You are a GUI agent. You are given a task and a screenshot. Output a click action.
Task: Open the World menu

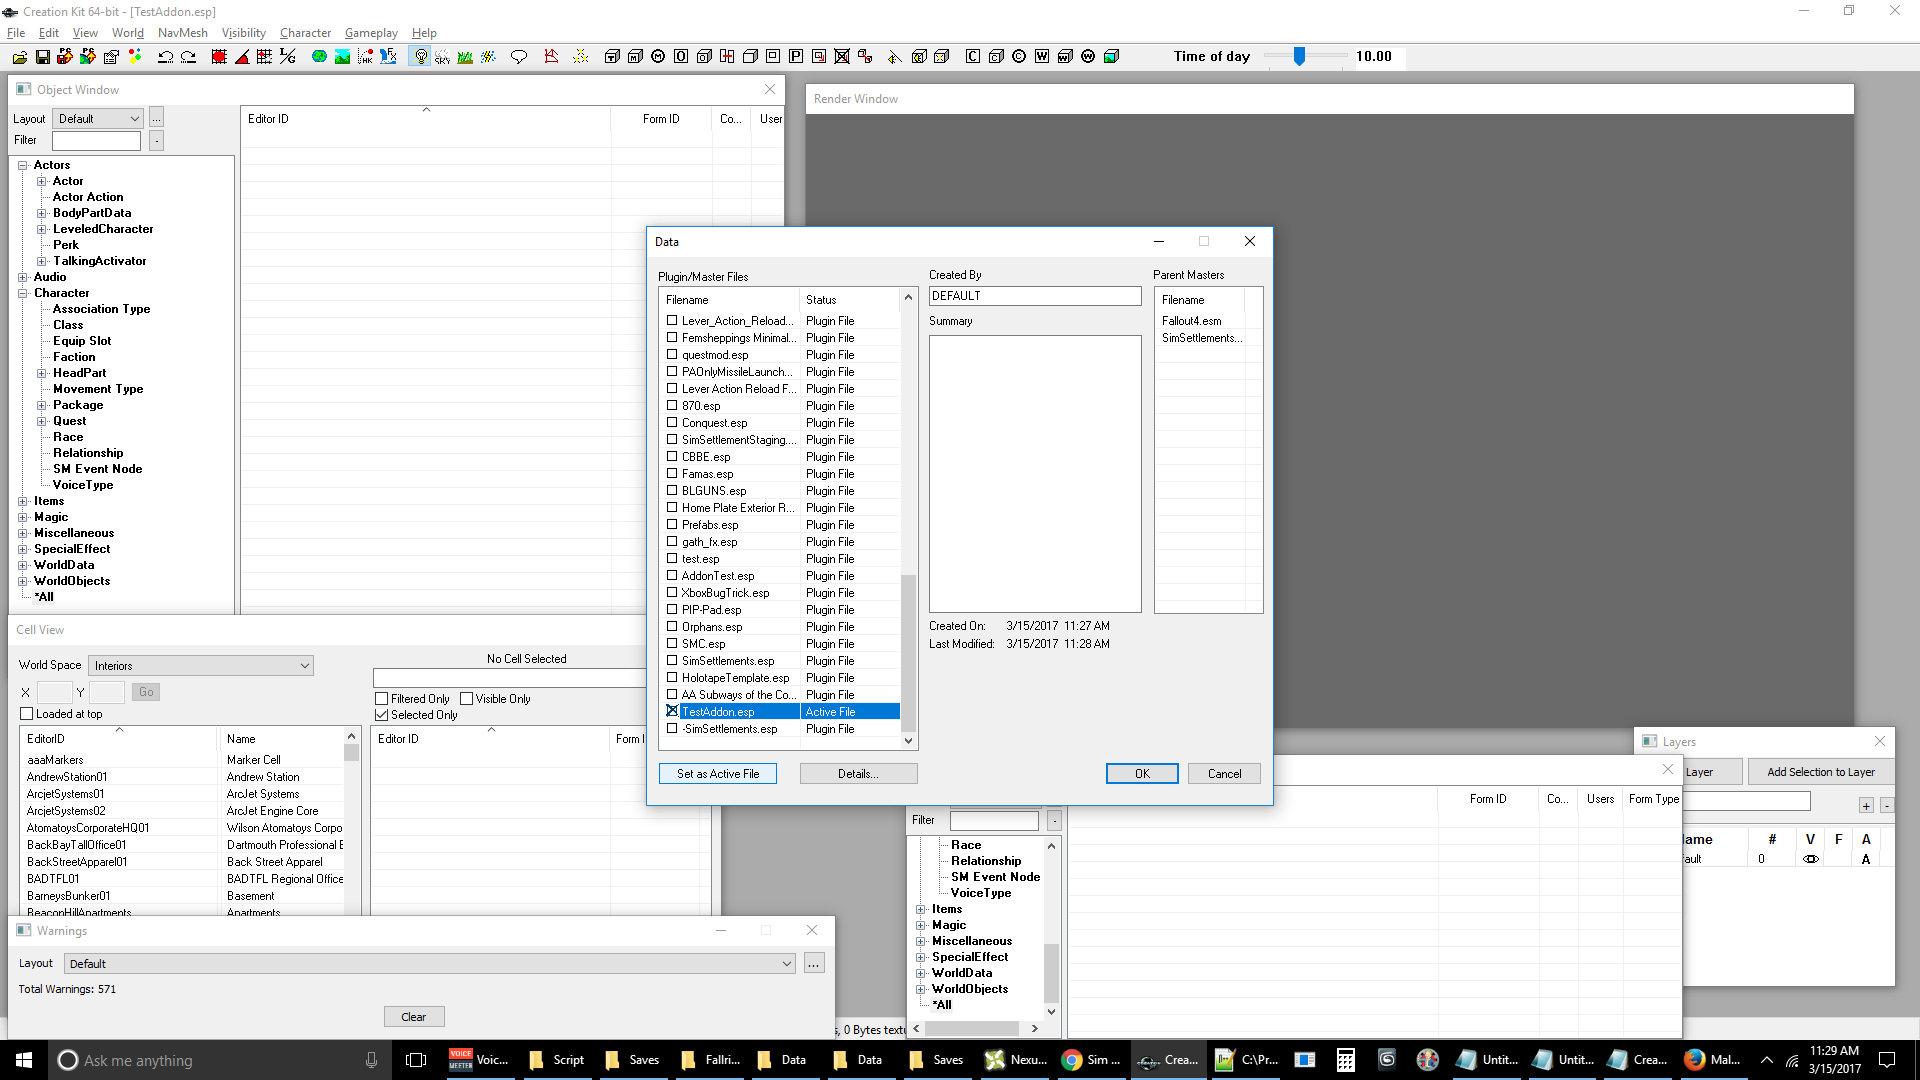[x=128, y=33]
